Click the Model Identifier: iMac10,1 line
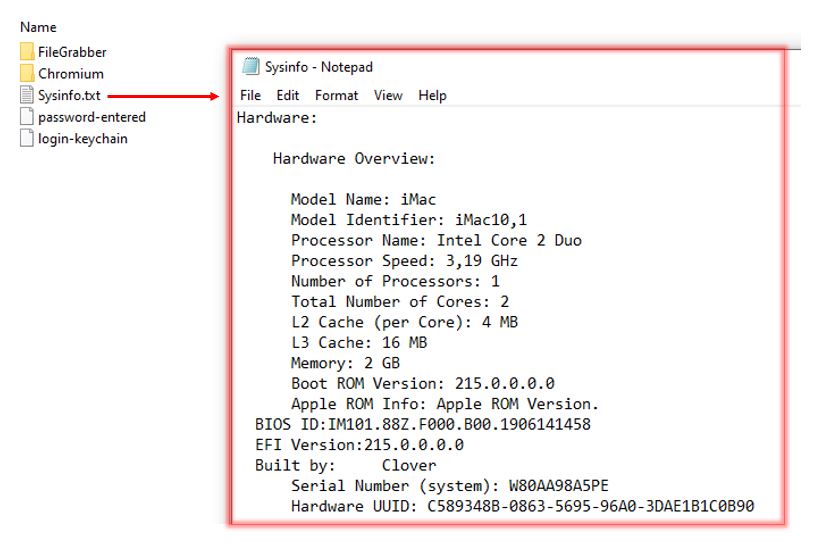The image size is (814, 543). tap(409, 220)
